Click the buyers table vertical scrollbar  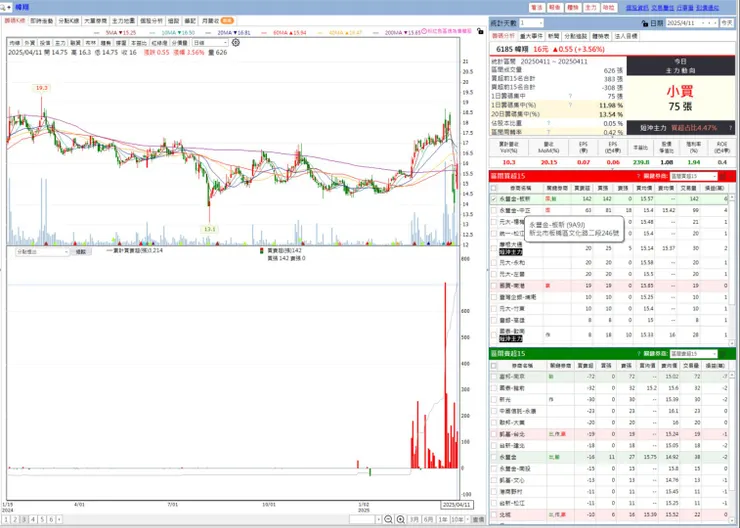[732, 269]
